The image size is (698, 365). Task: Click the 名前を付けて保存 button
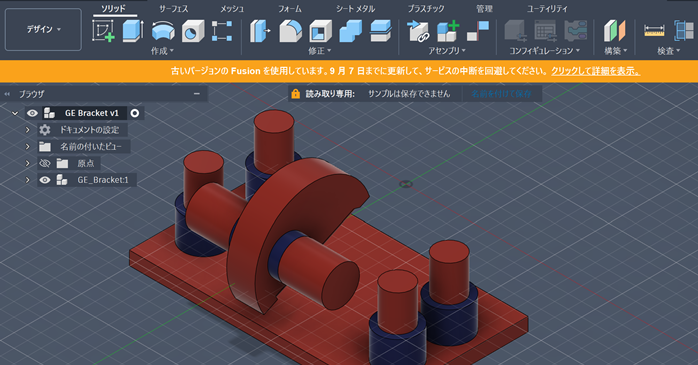501,94
